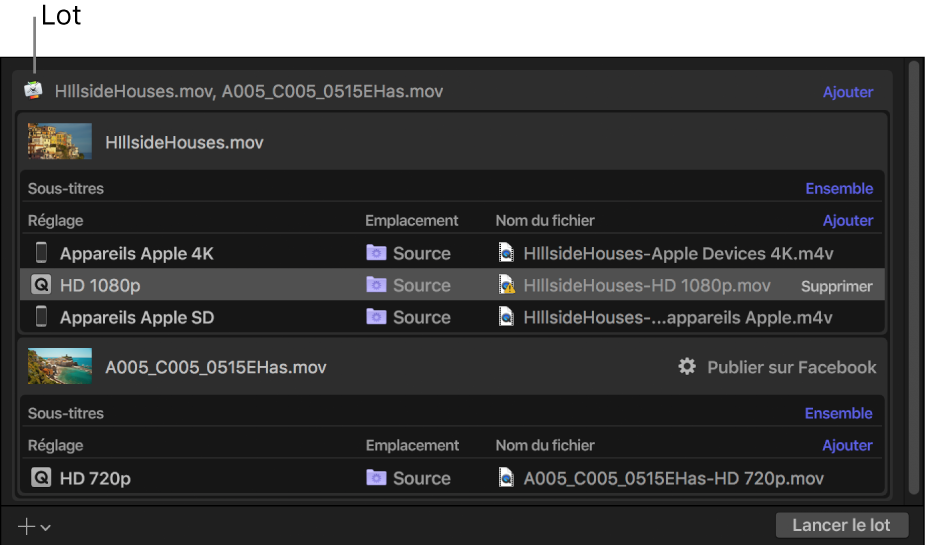Select the A005_C005_0515EHas.mov thumbnail
This screenshot has height=545, width=926.
[60, 367]
